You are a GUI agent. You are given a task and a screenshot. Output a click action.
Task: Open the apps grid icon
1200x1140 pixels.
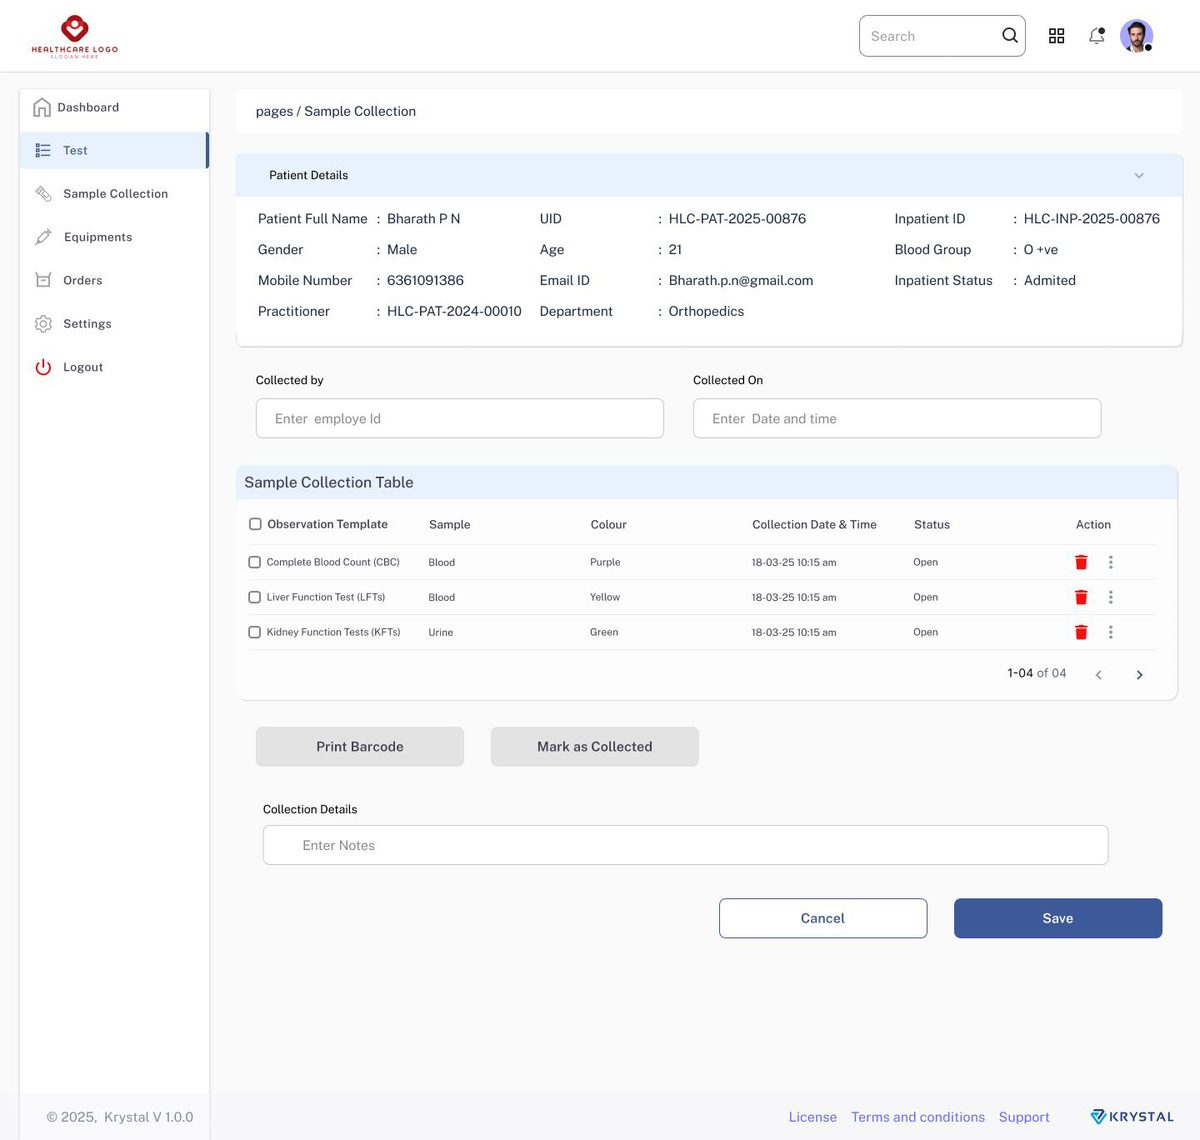[x=1056, y=36]
